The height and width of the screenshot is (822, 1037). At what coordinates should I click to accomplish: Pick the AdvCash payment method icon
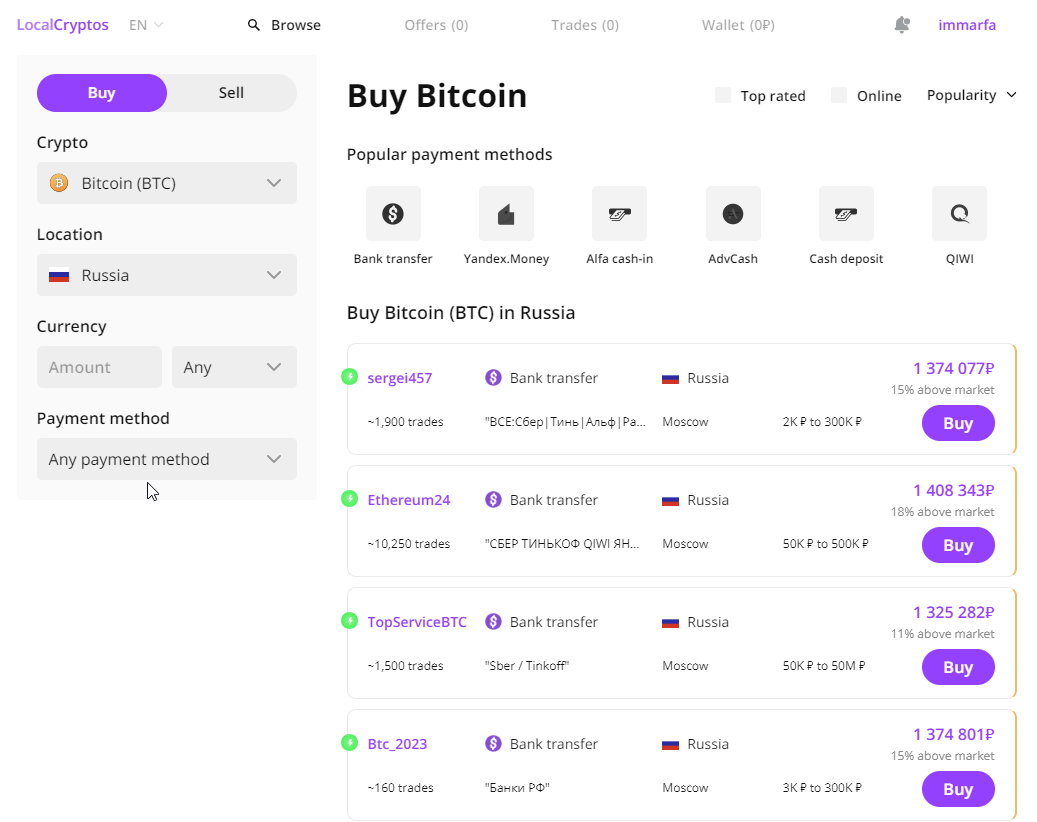733,213
